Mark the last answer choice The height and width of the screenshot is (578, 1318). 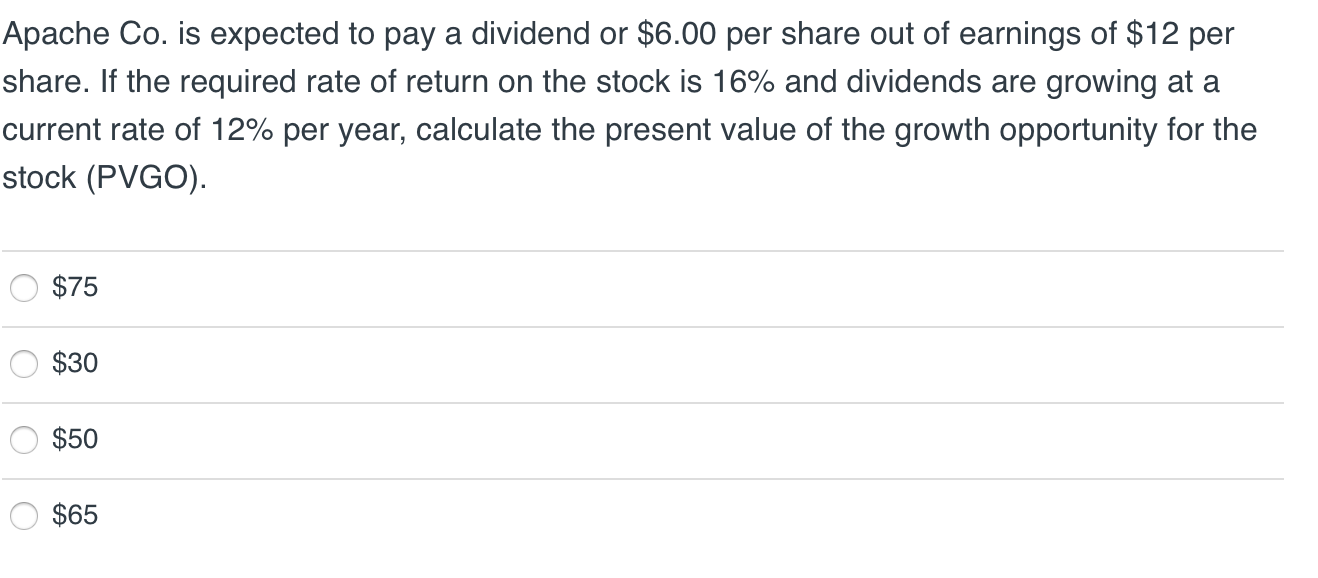[x=25, y=515]
